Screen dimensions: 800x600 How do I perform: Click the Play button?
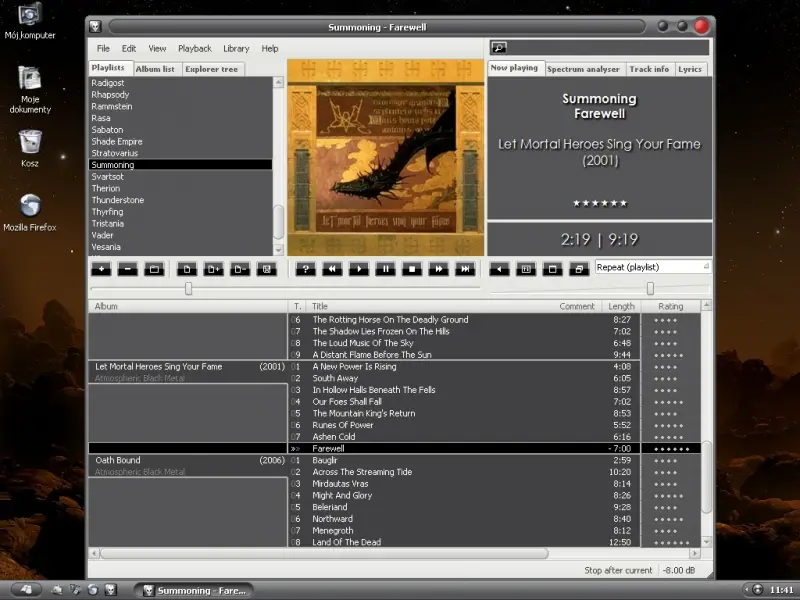pos(359,269)
